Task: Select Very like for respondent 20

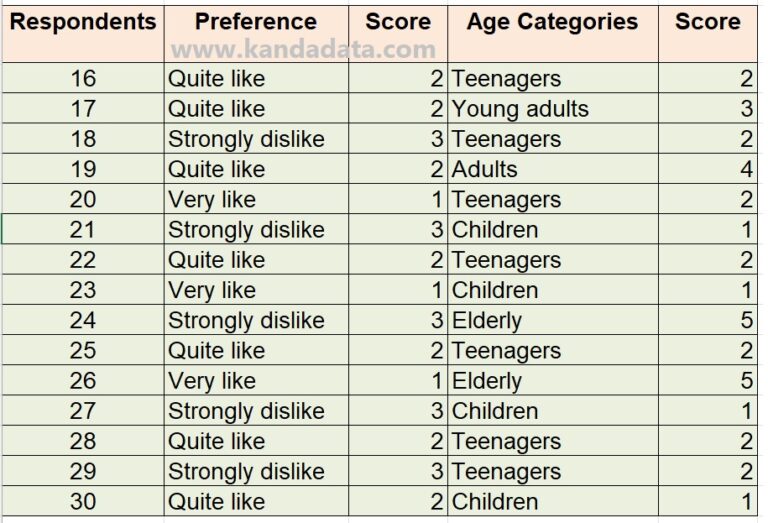Action: (212, 200)
